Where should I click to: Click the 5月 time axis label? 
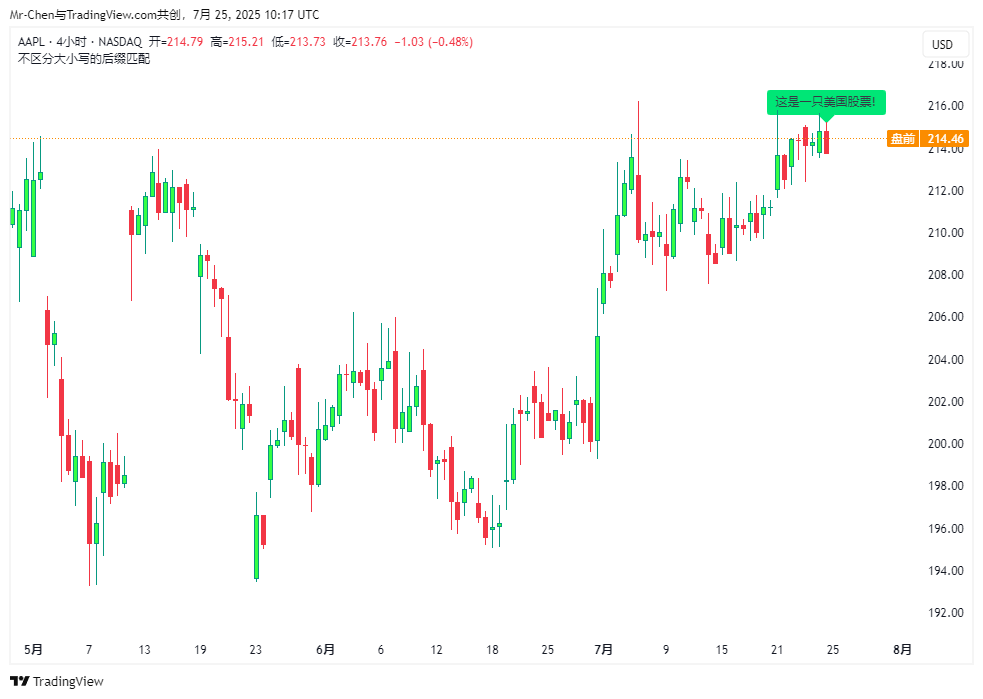click(x=33, y=649)
